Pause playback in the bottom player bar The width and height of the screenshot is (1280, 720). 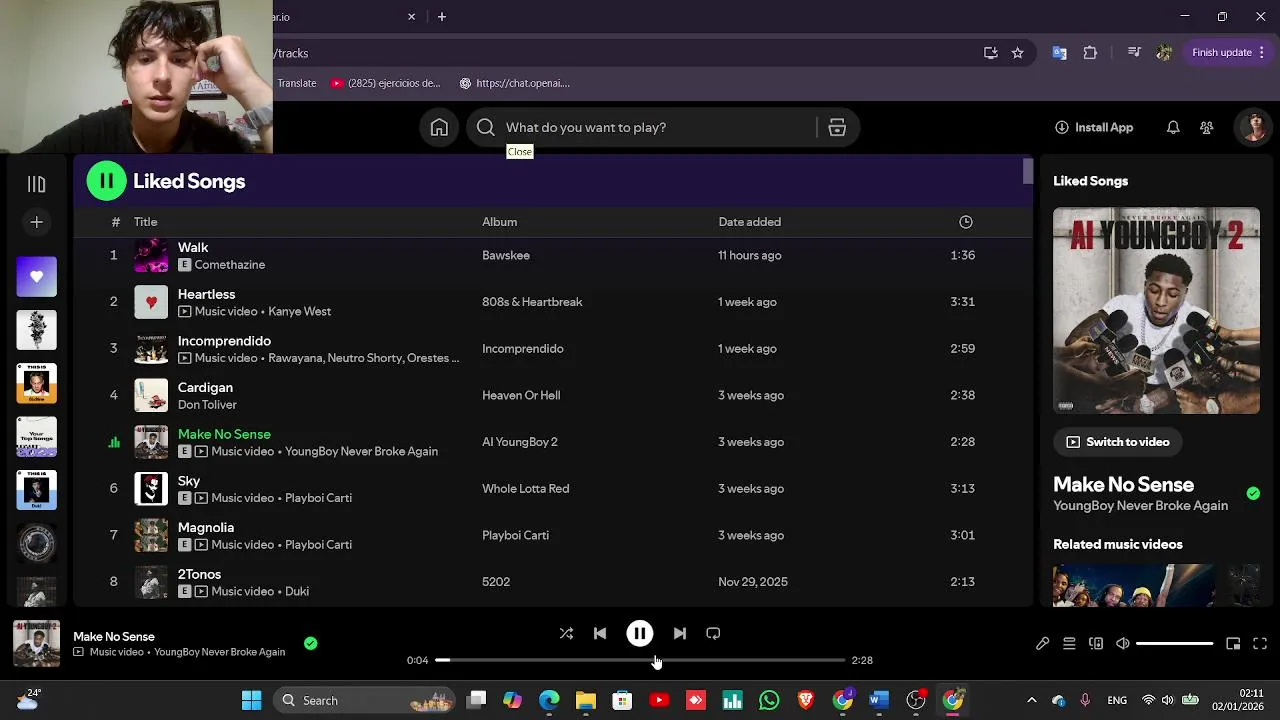pos(639,633)
